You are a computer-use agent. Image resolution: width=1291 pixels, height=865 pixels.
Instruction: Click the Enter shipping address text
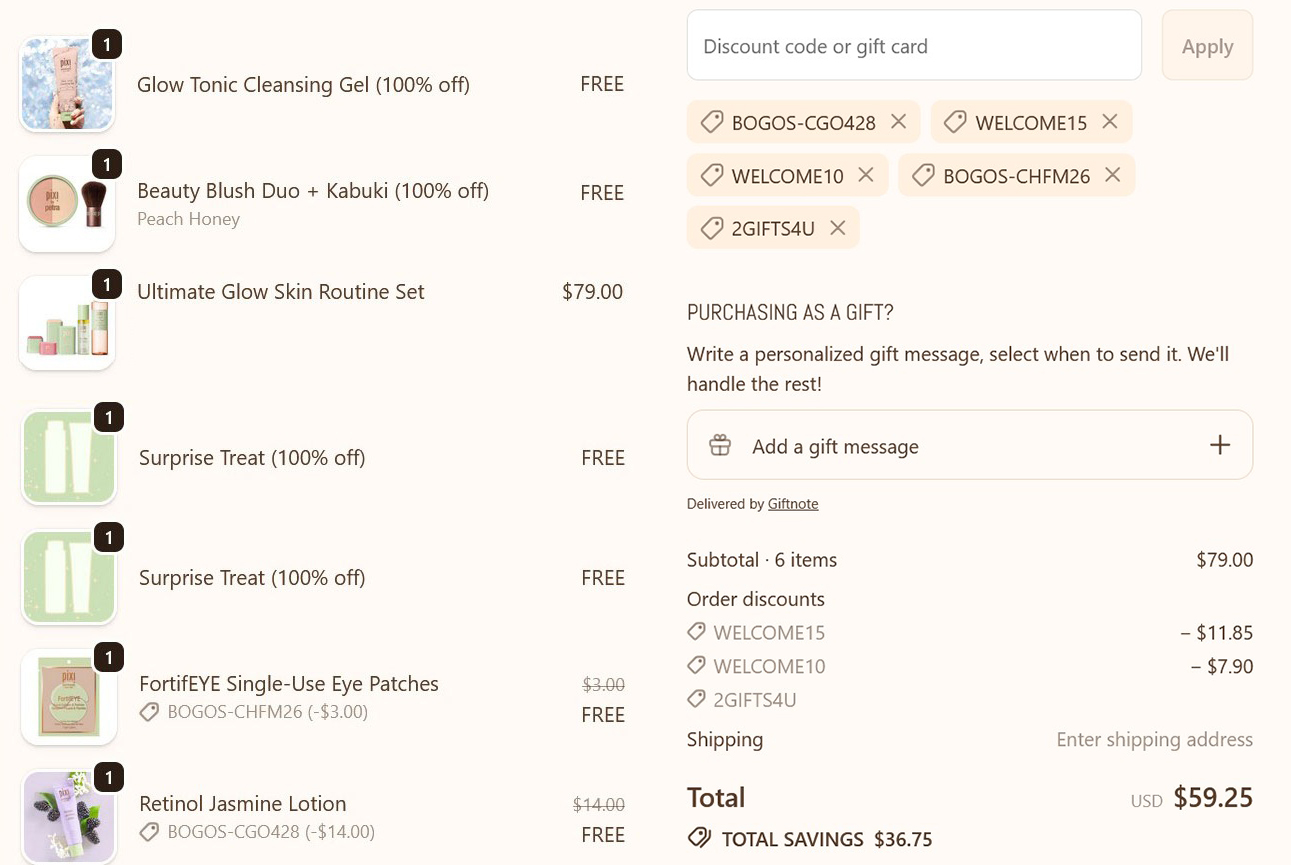tap(1155, 740)
